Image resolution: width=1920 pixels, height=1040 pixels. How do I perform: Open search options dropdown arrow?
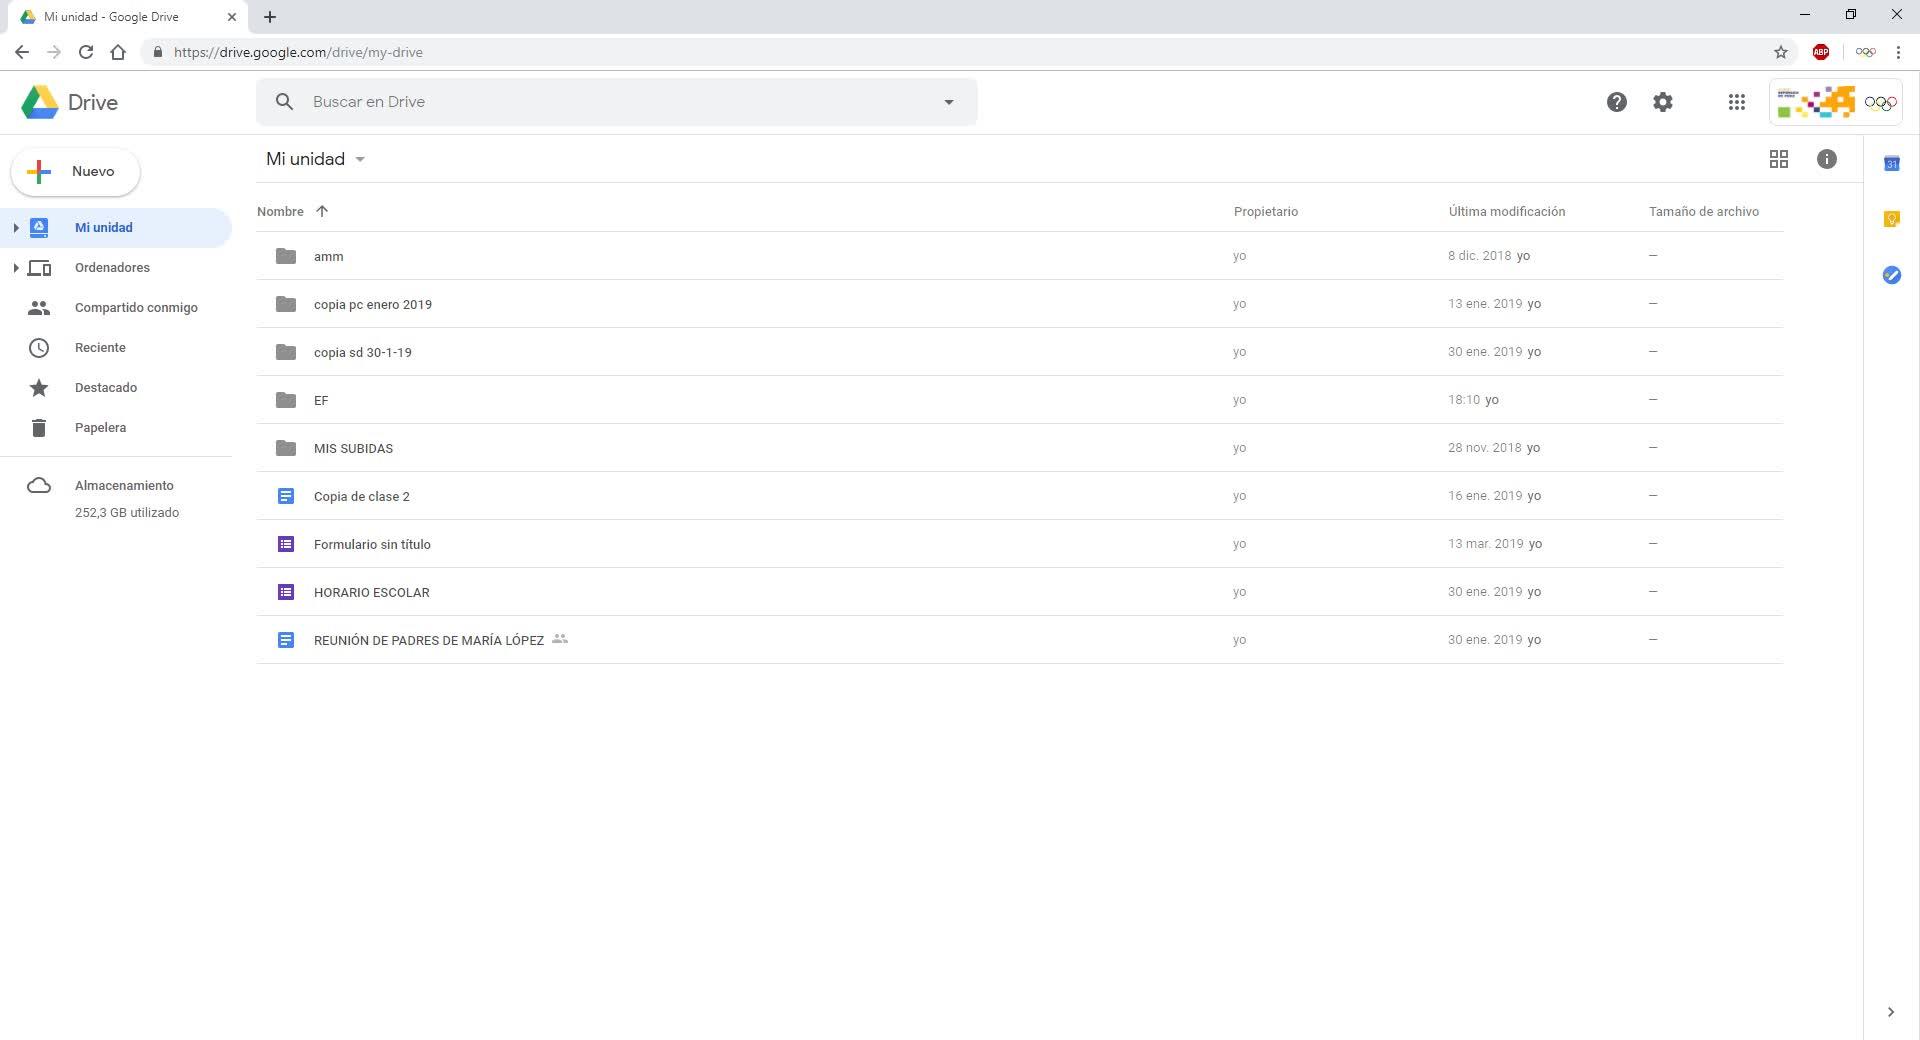pyautogui.click(x=948, y=102)
